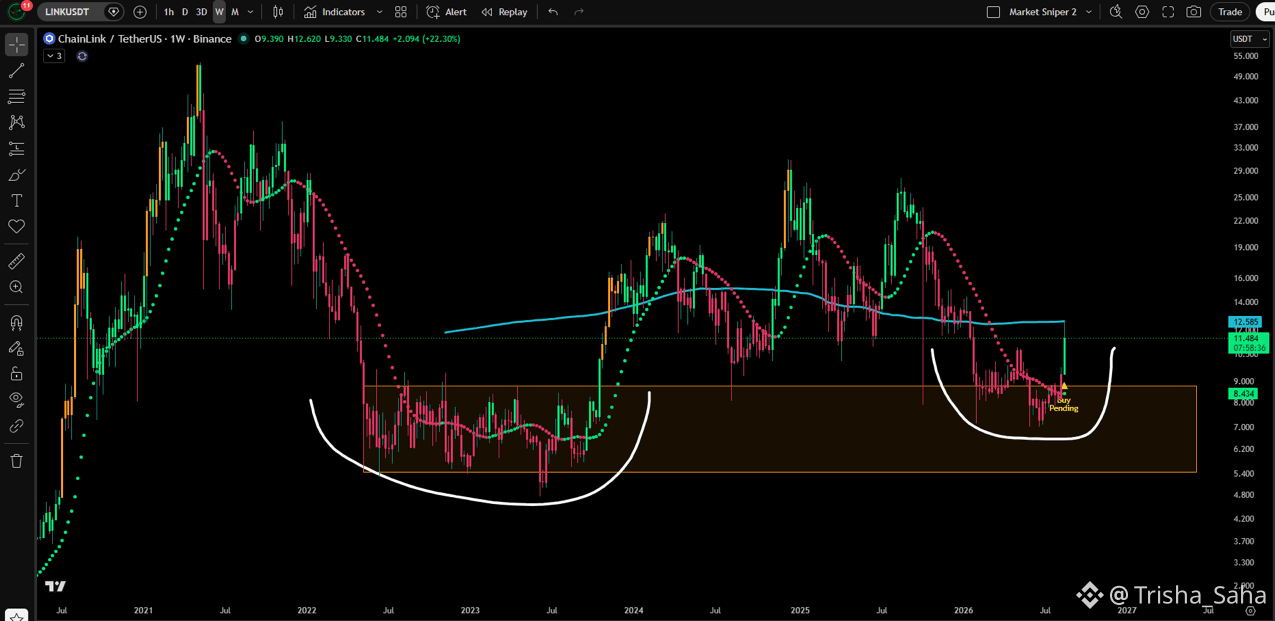Click the Publish button
The width and height of the screenshot is (1275, 621).
click(1266, 12)
